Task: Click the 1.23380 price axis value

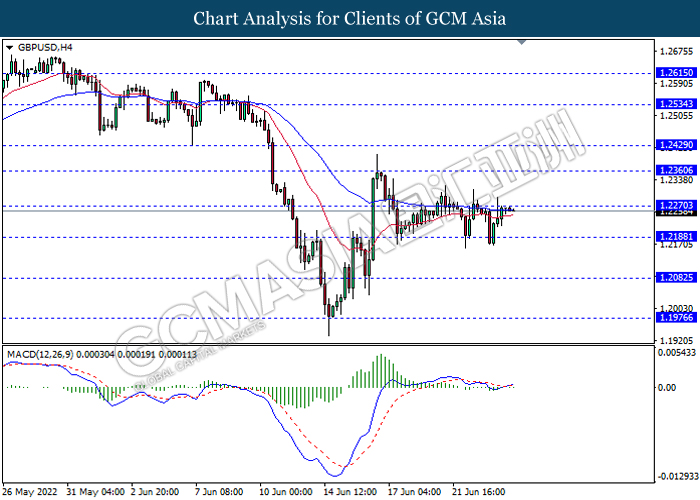Action: (677, 180)
